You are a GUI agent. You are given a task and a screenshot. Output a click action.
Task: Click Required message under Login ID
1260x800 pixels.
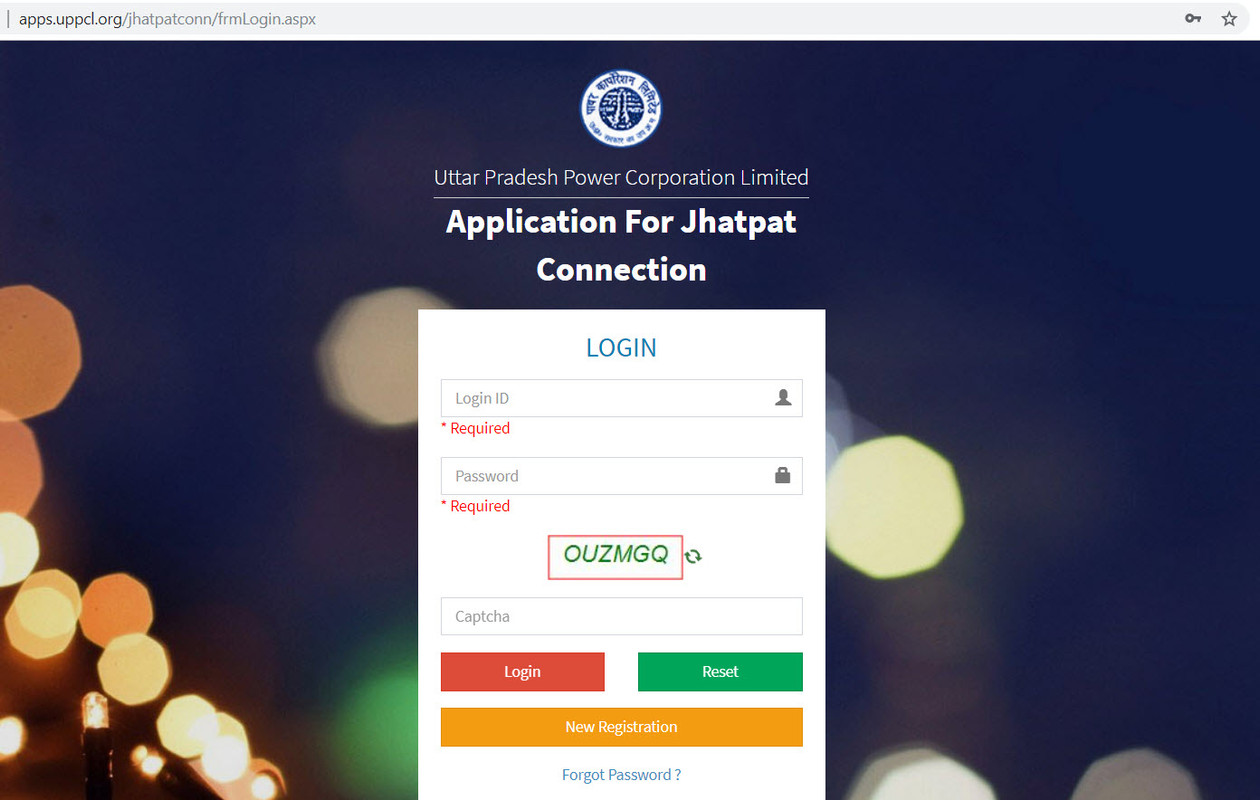[x=476, y=428]
